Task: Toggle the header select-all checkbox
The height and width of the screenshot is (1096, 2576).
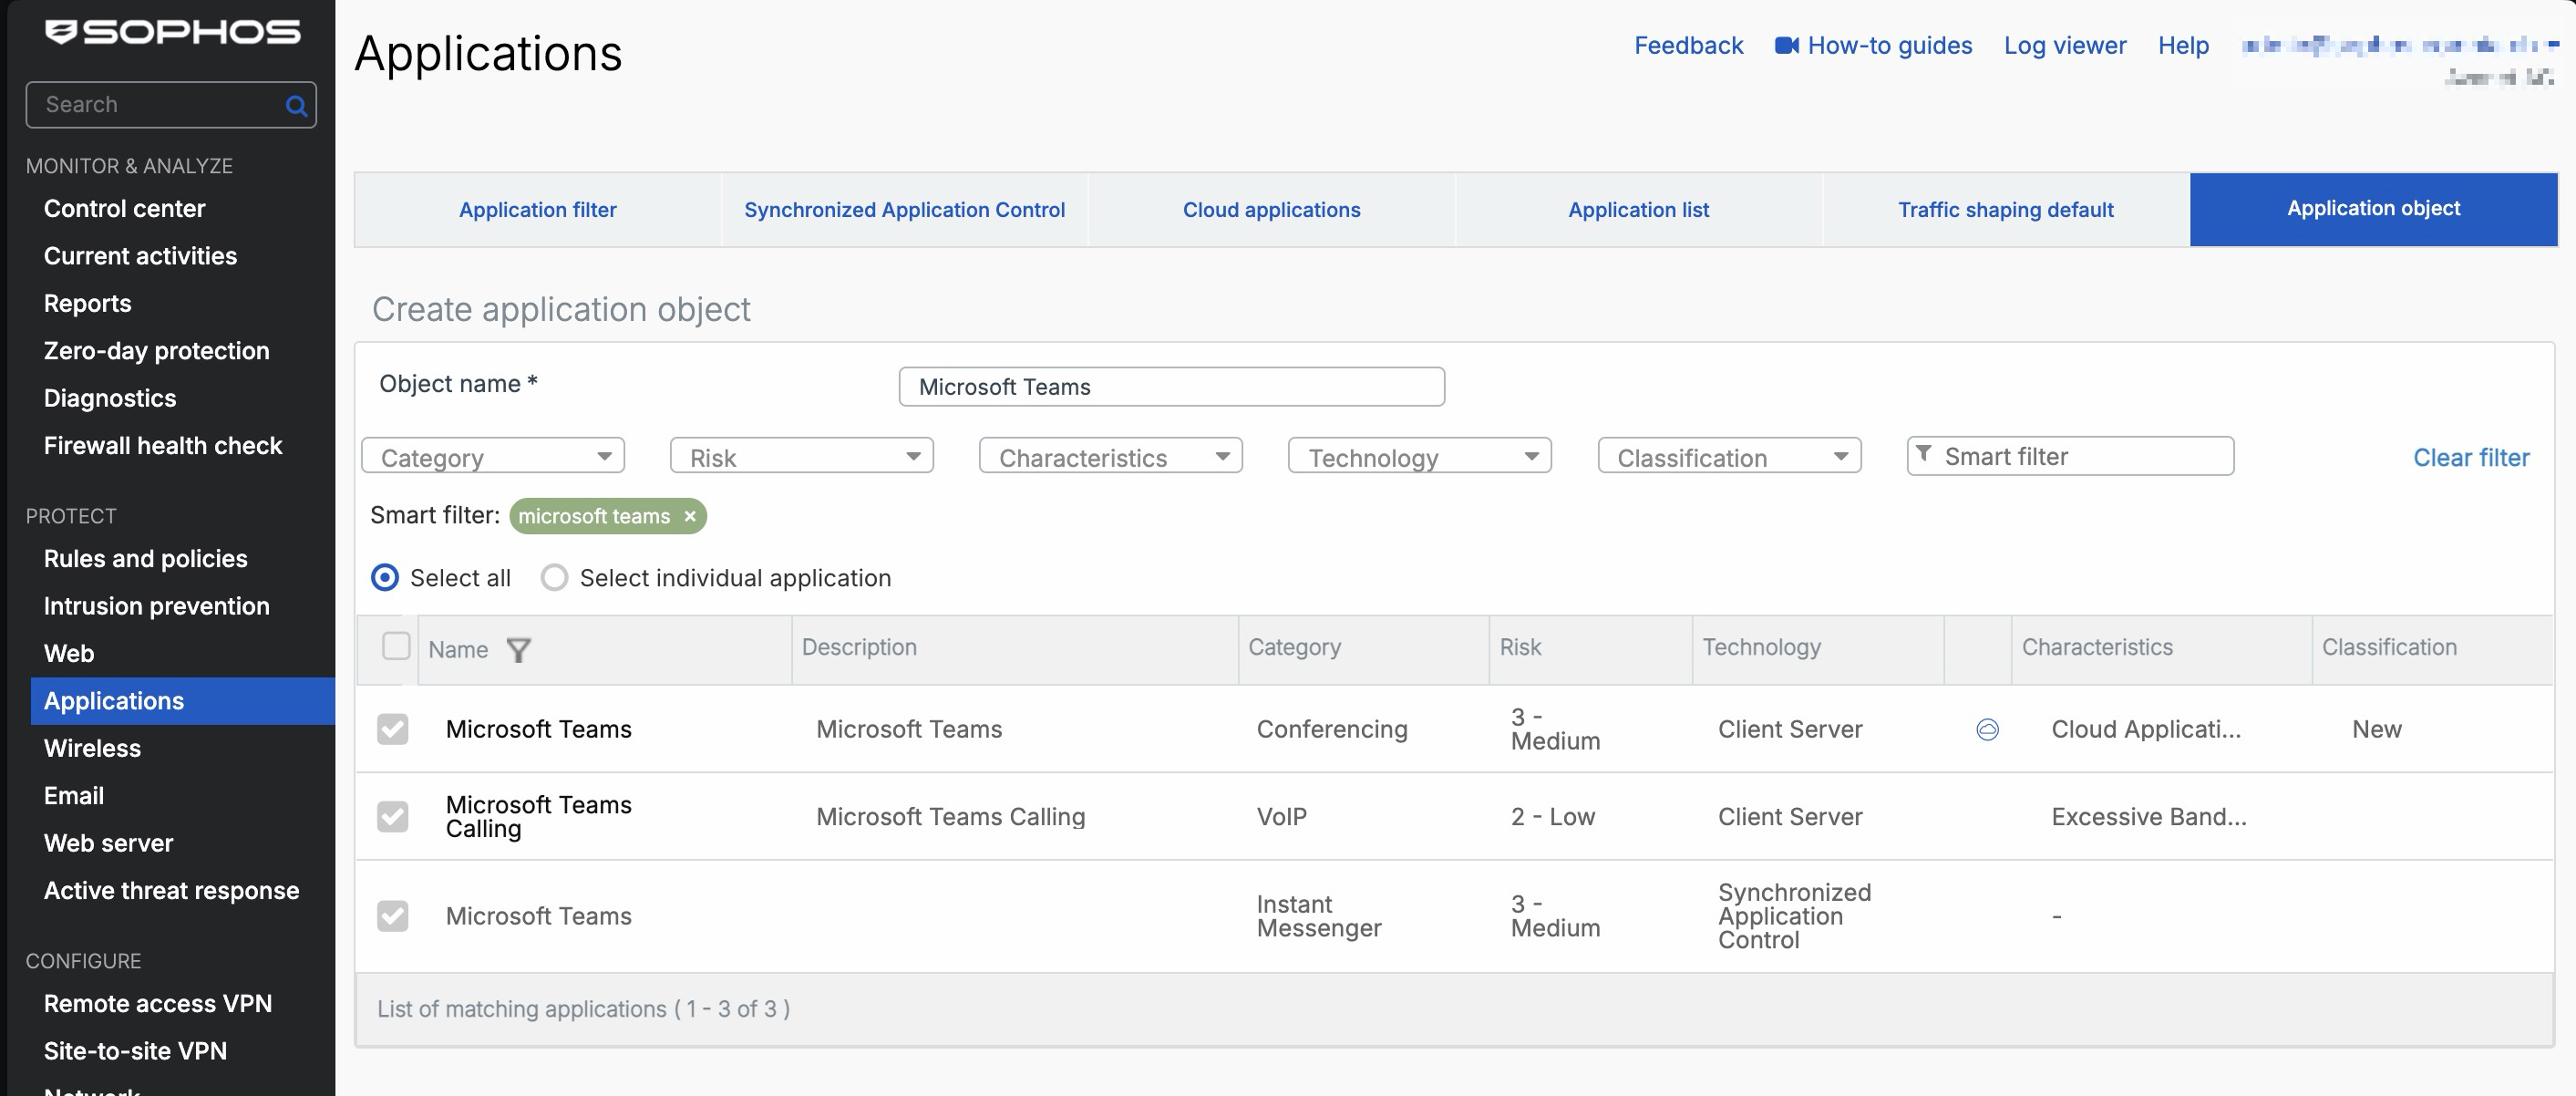Action: (x=396, y=646)
